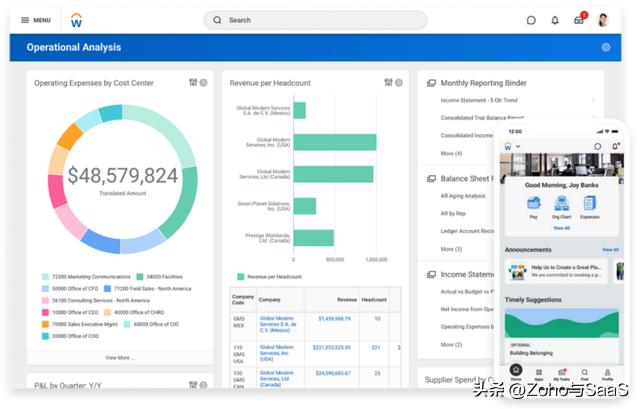Screen dimensions: 640x409
Task: Click the Search input field
Action: tap(315, 20)
